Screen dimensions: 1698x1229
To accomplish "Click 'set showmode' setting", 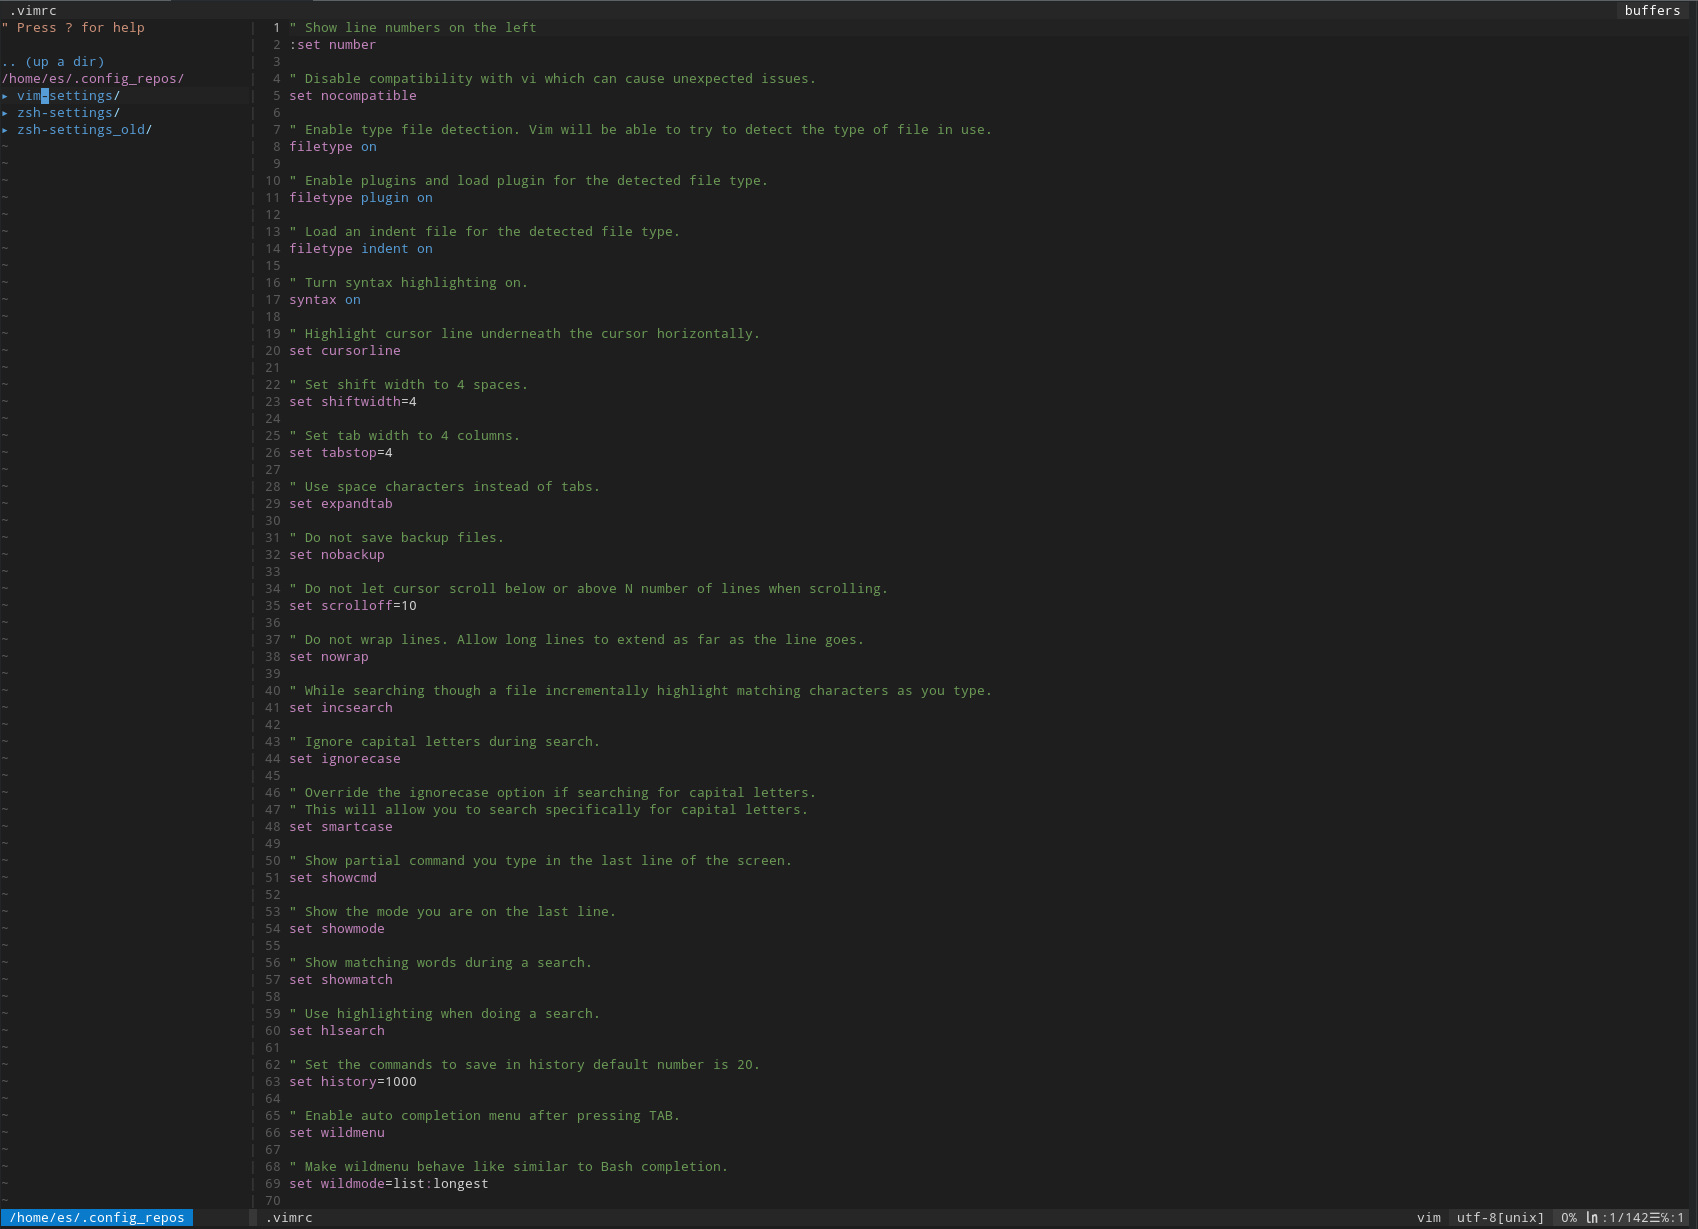I will 337,929.
